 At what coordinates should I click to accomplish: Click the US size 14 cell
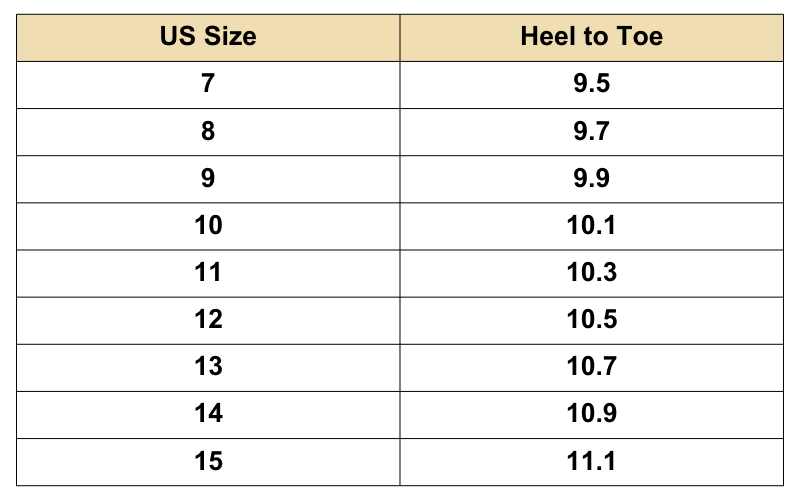point(208,413)
